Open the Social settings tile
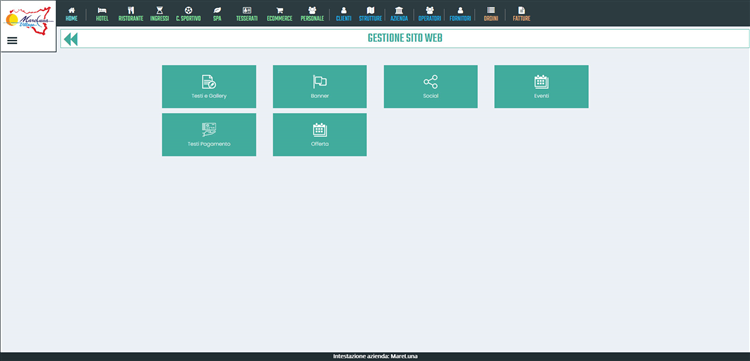Viewport: 750px width, 361px height. click(430, 87)
